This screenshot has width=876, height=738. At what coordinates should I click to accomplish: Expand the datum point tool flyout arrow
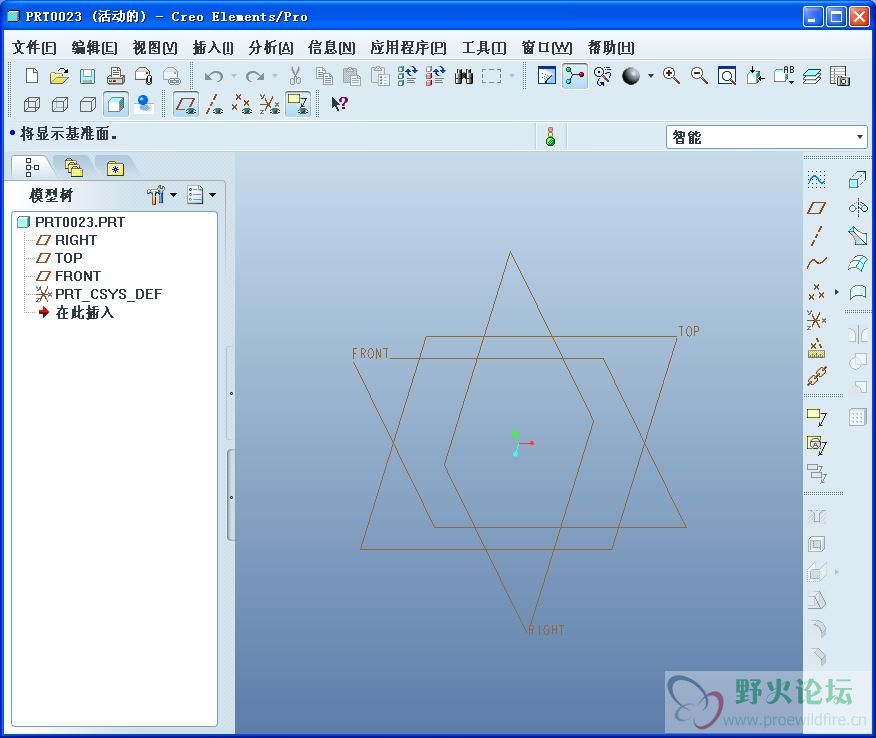coord(836,292)
